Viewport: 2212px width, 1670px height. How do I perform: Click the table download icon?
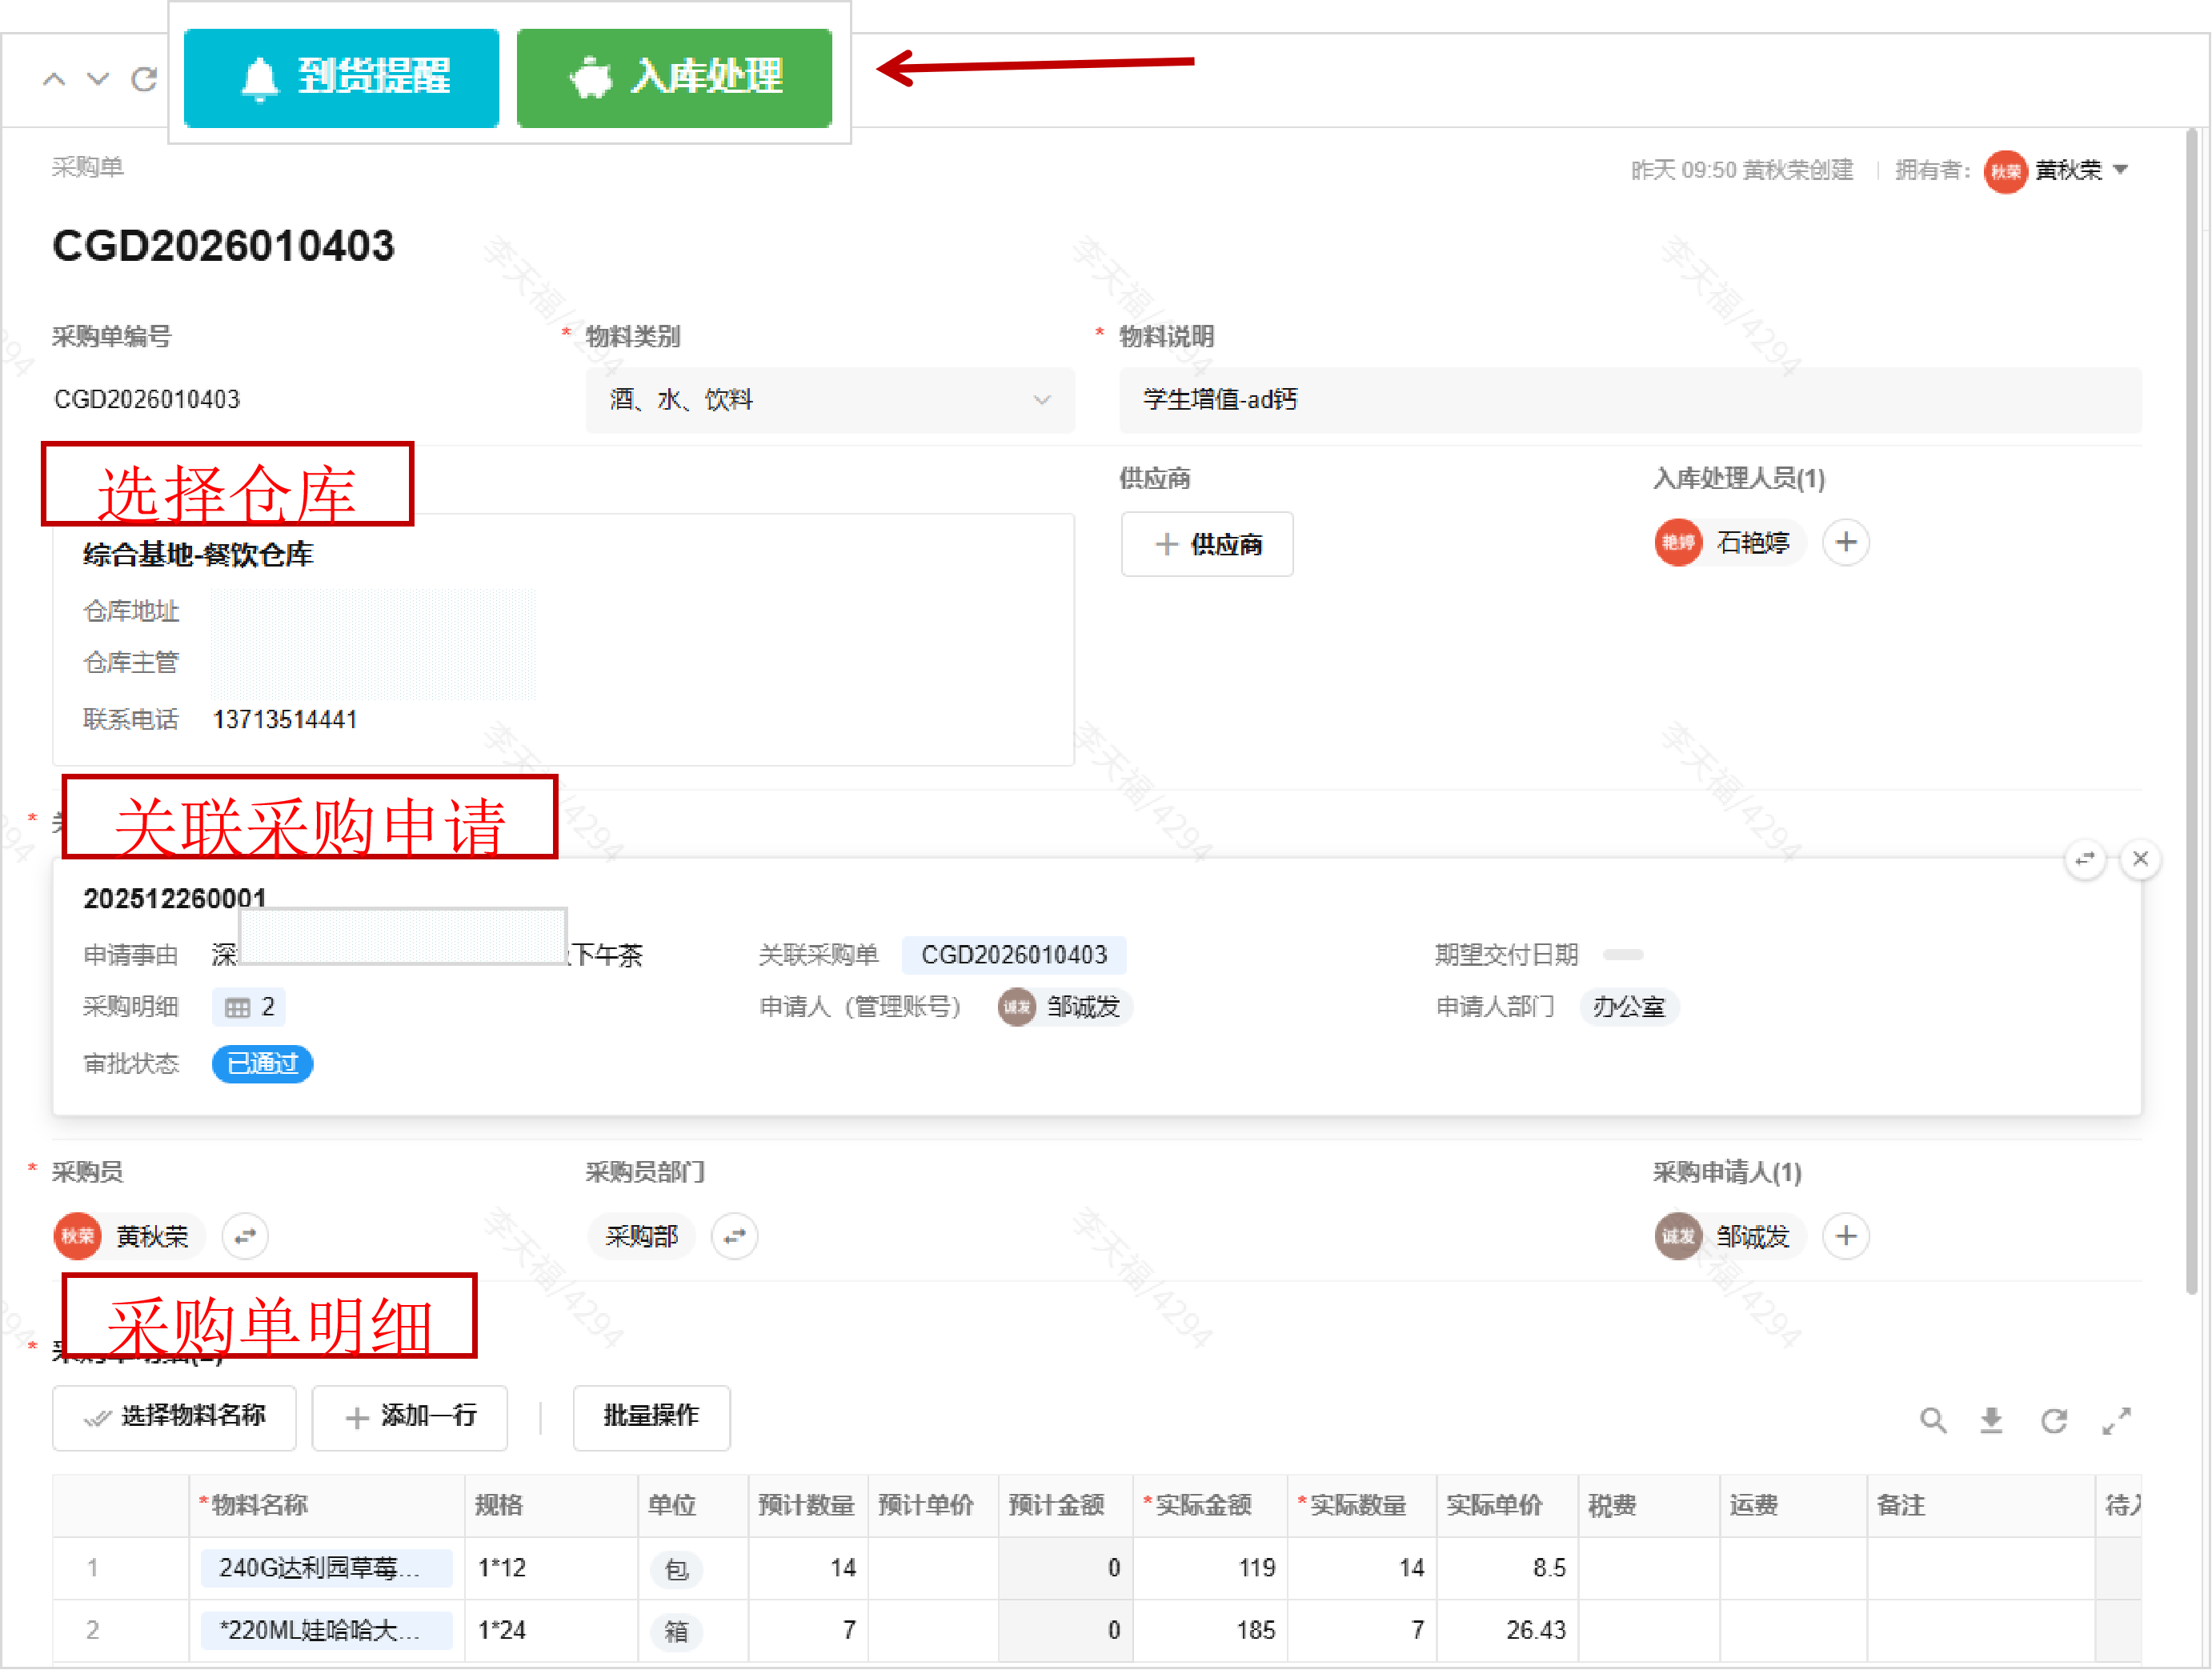tap(1991, 1420)
